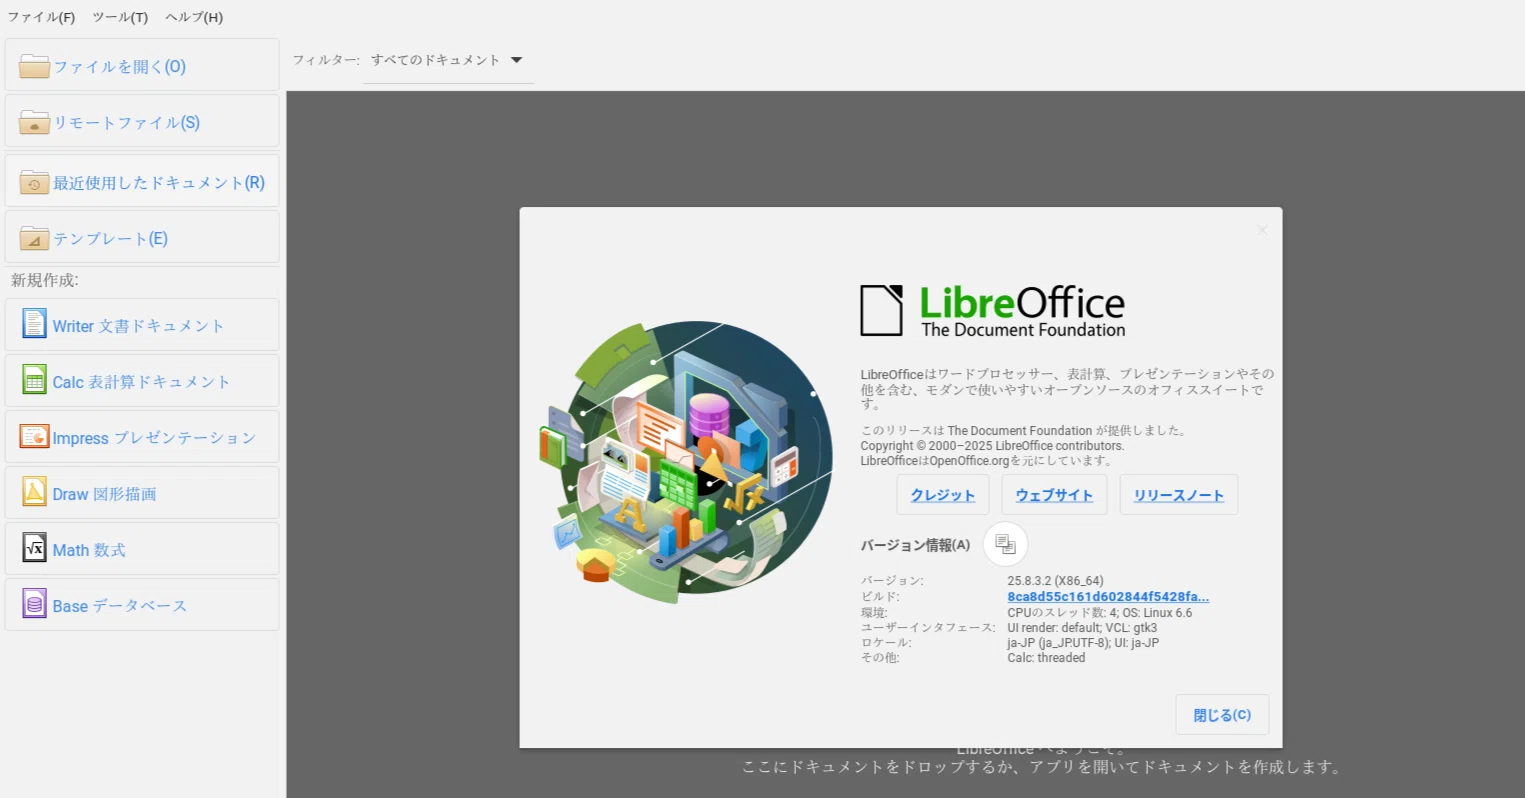Image resolution: width=1525 pixels, height=798 pixels.
Task: Click the クレジット button
Action: point(943,495)
